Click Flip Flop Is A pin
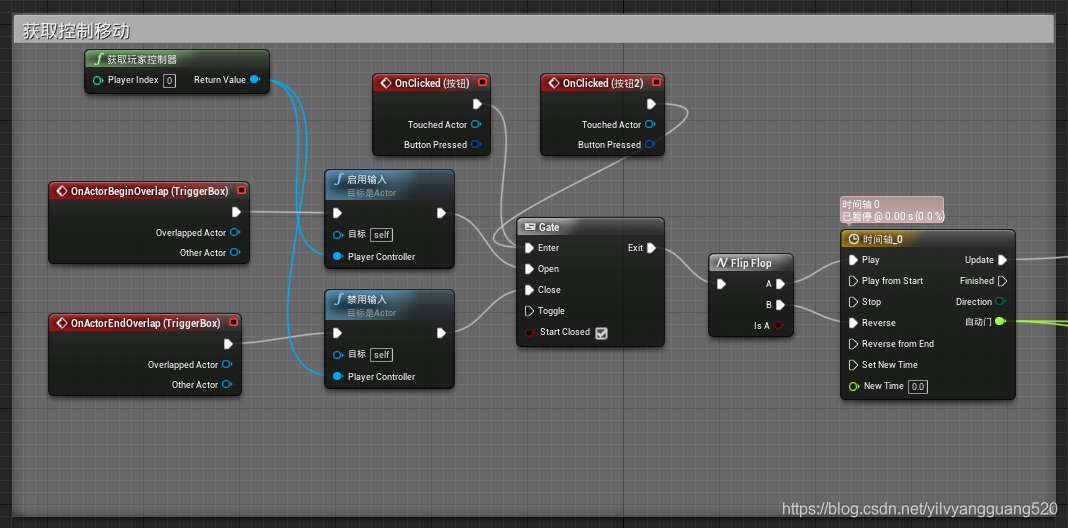 click(x=779, y=326)
